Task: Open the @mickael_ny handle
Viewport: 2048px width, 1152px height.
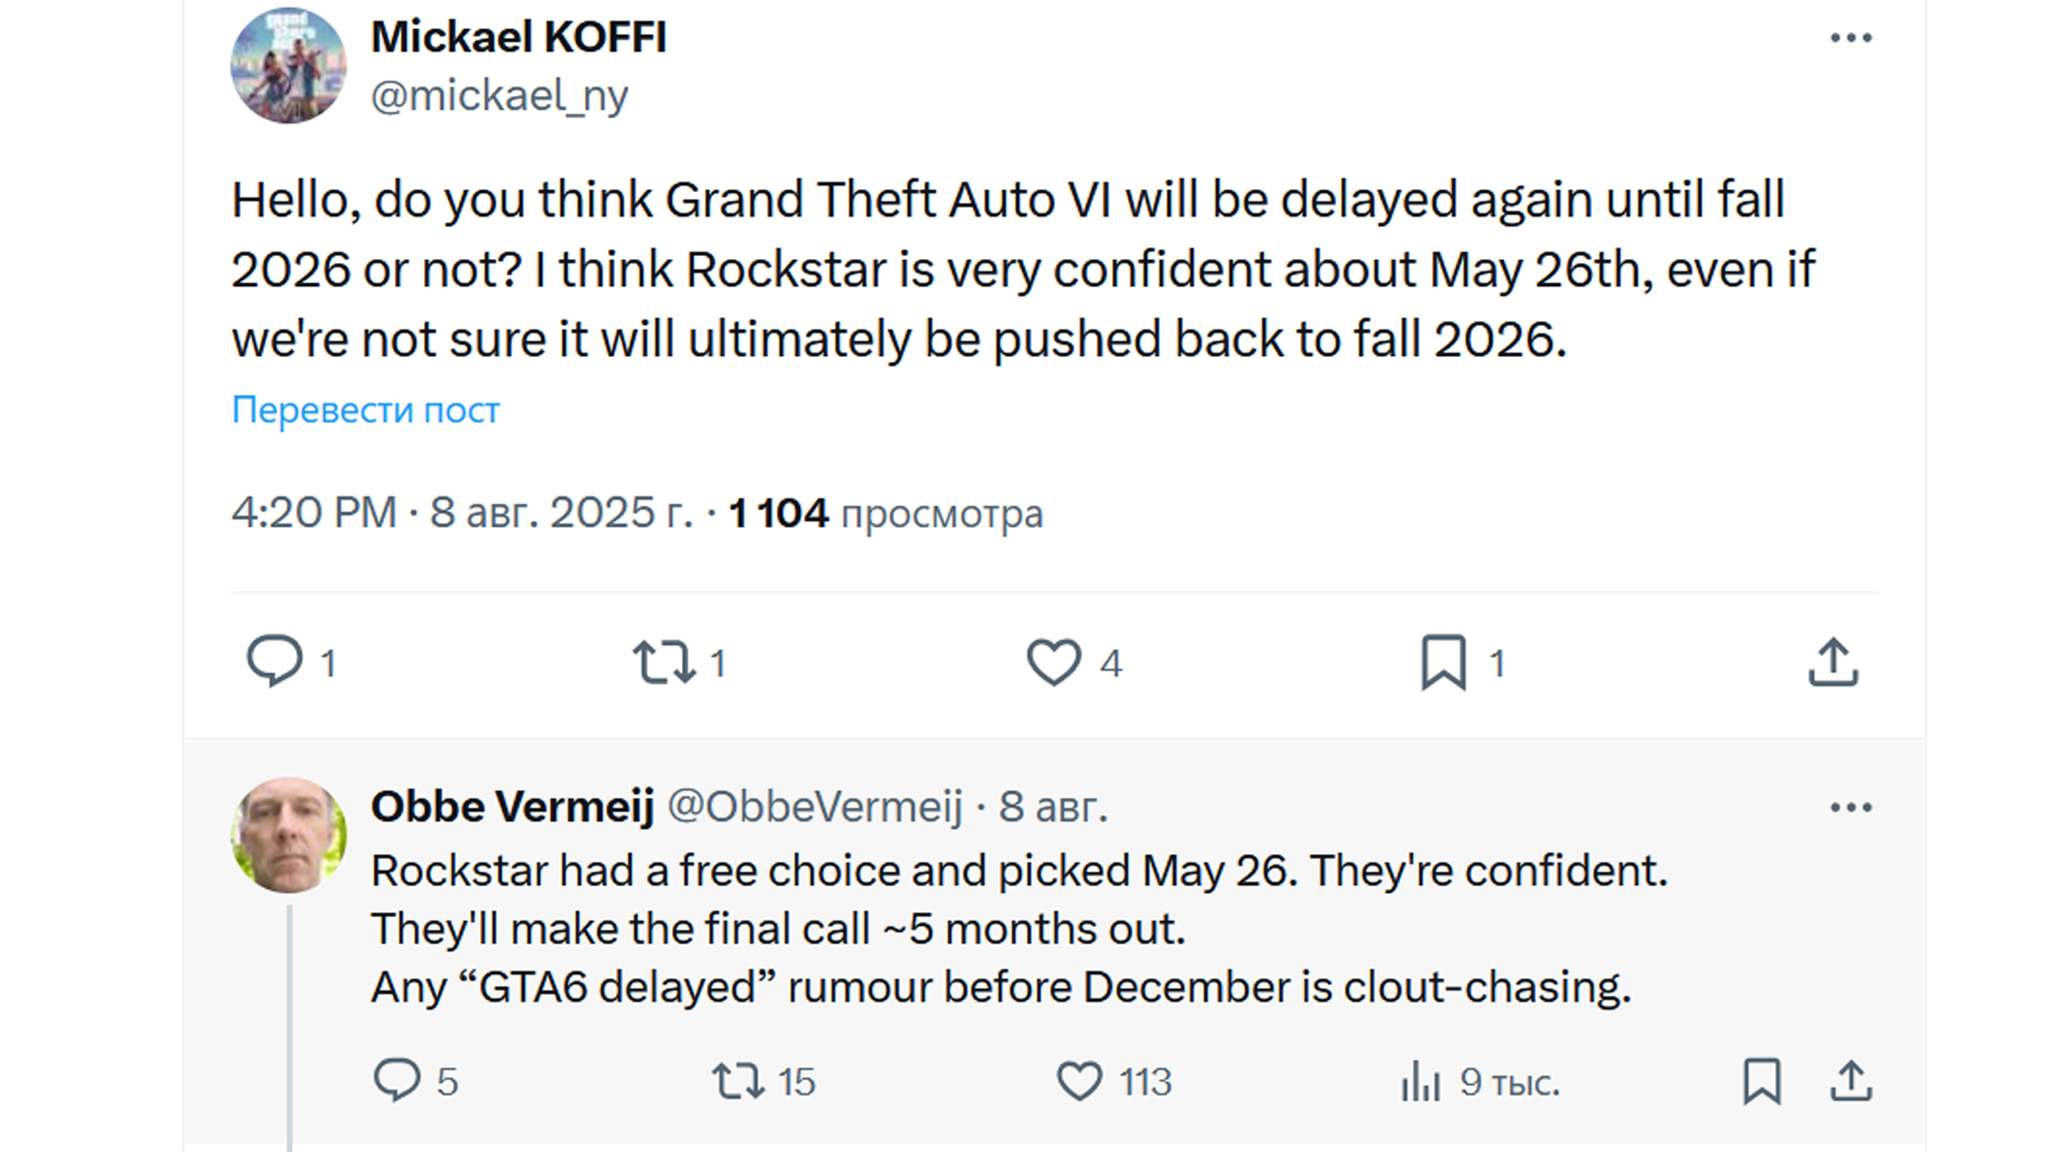Action: point(499,96)
